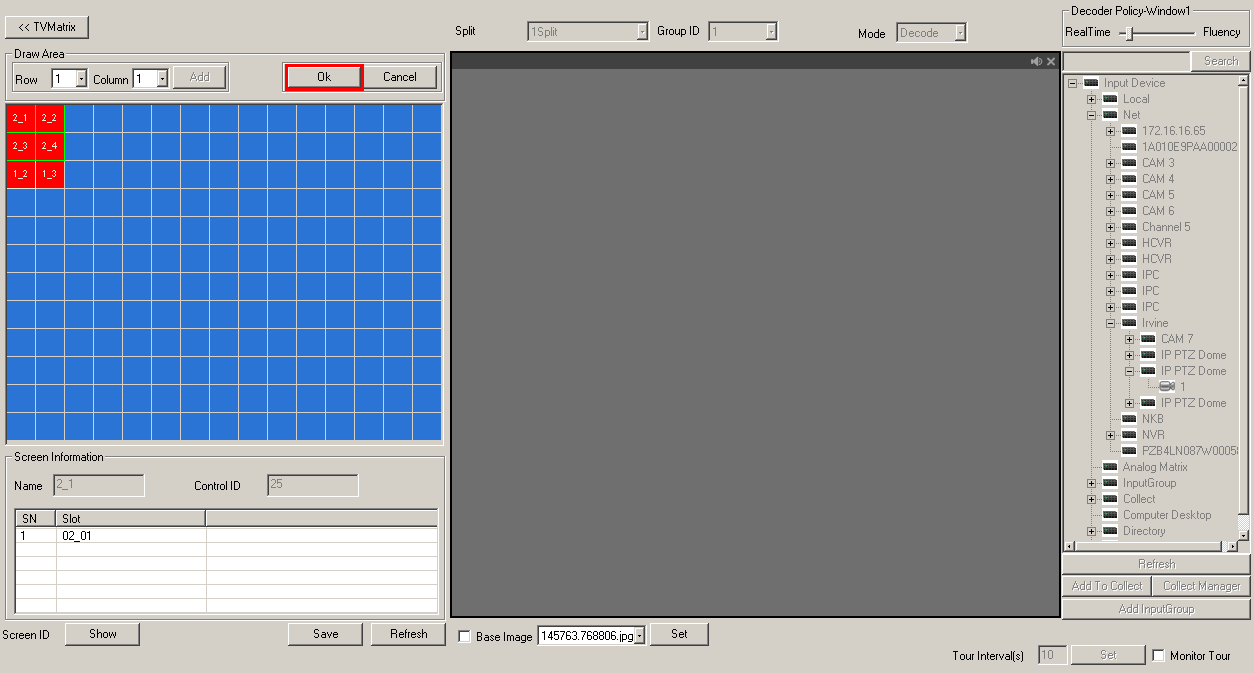
Task: Click the Collect folder icon
Action: pyautogui.click(x=1110, y=499)
